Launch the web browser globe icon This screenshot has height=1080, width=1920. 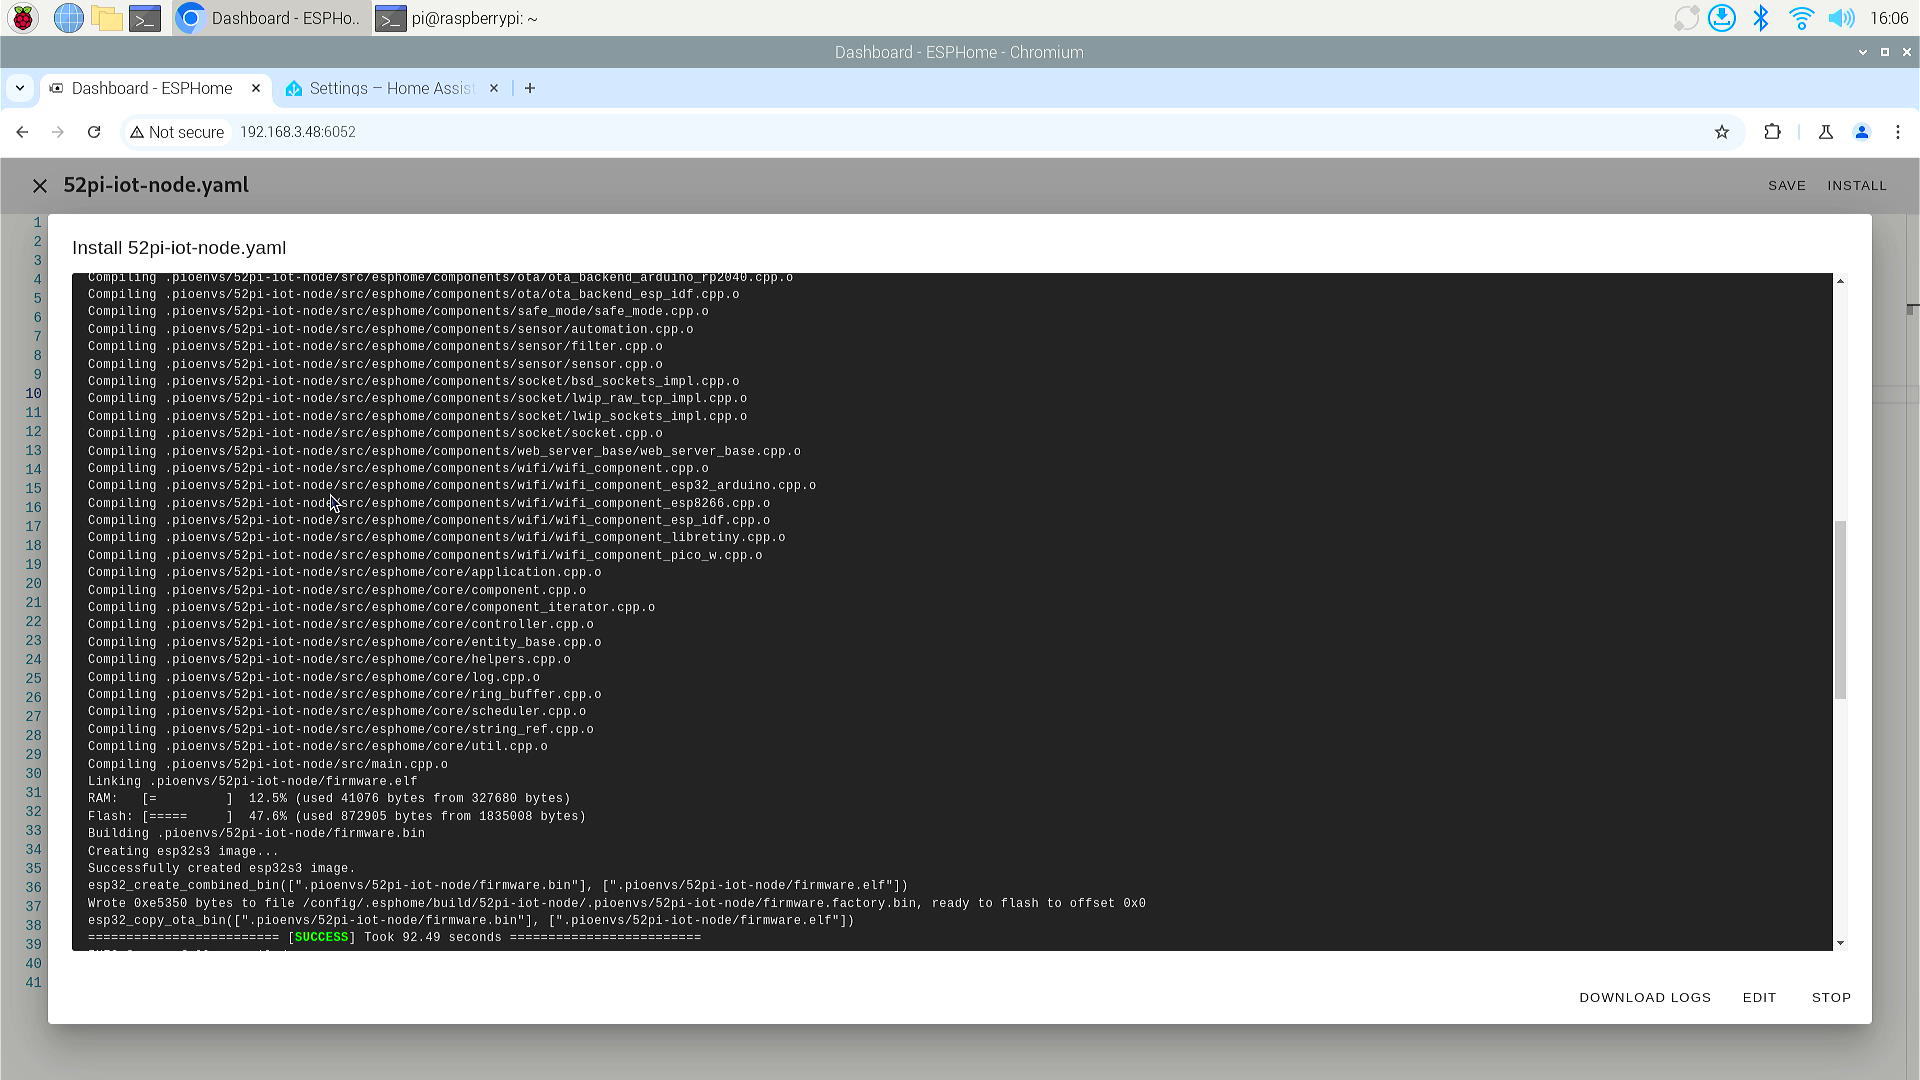point(68,18)
